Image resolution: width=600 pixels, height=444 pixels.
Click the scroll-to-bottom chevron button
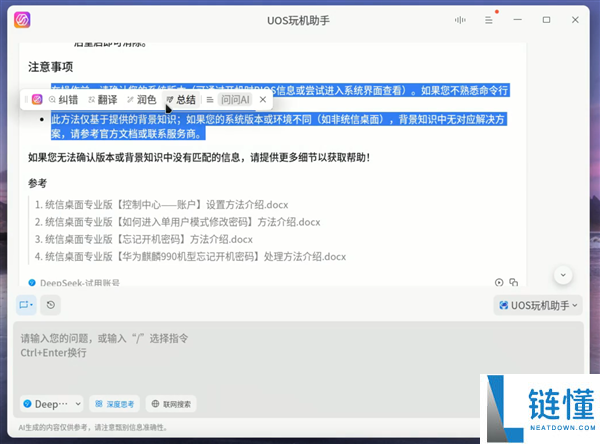pyautogui.click(x=563, y=275)
